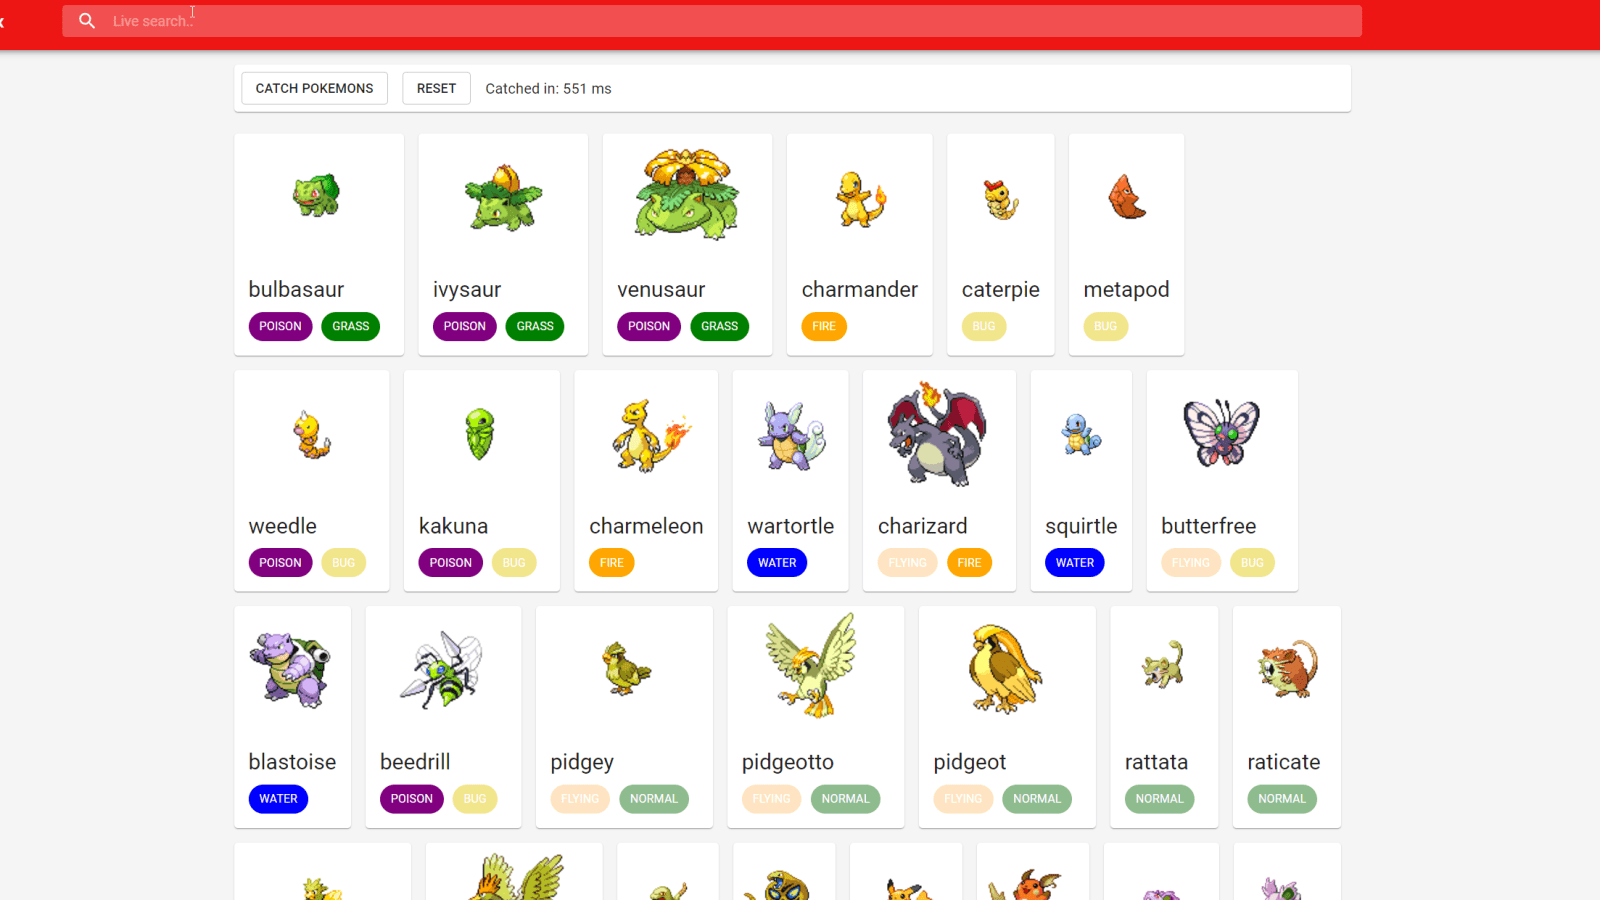Click the FIRE tag on charizard card
This screenshot has height=900, width=1600.
969,563
